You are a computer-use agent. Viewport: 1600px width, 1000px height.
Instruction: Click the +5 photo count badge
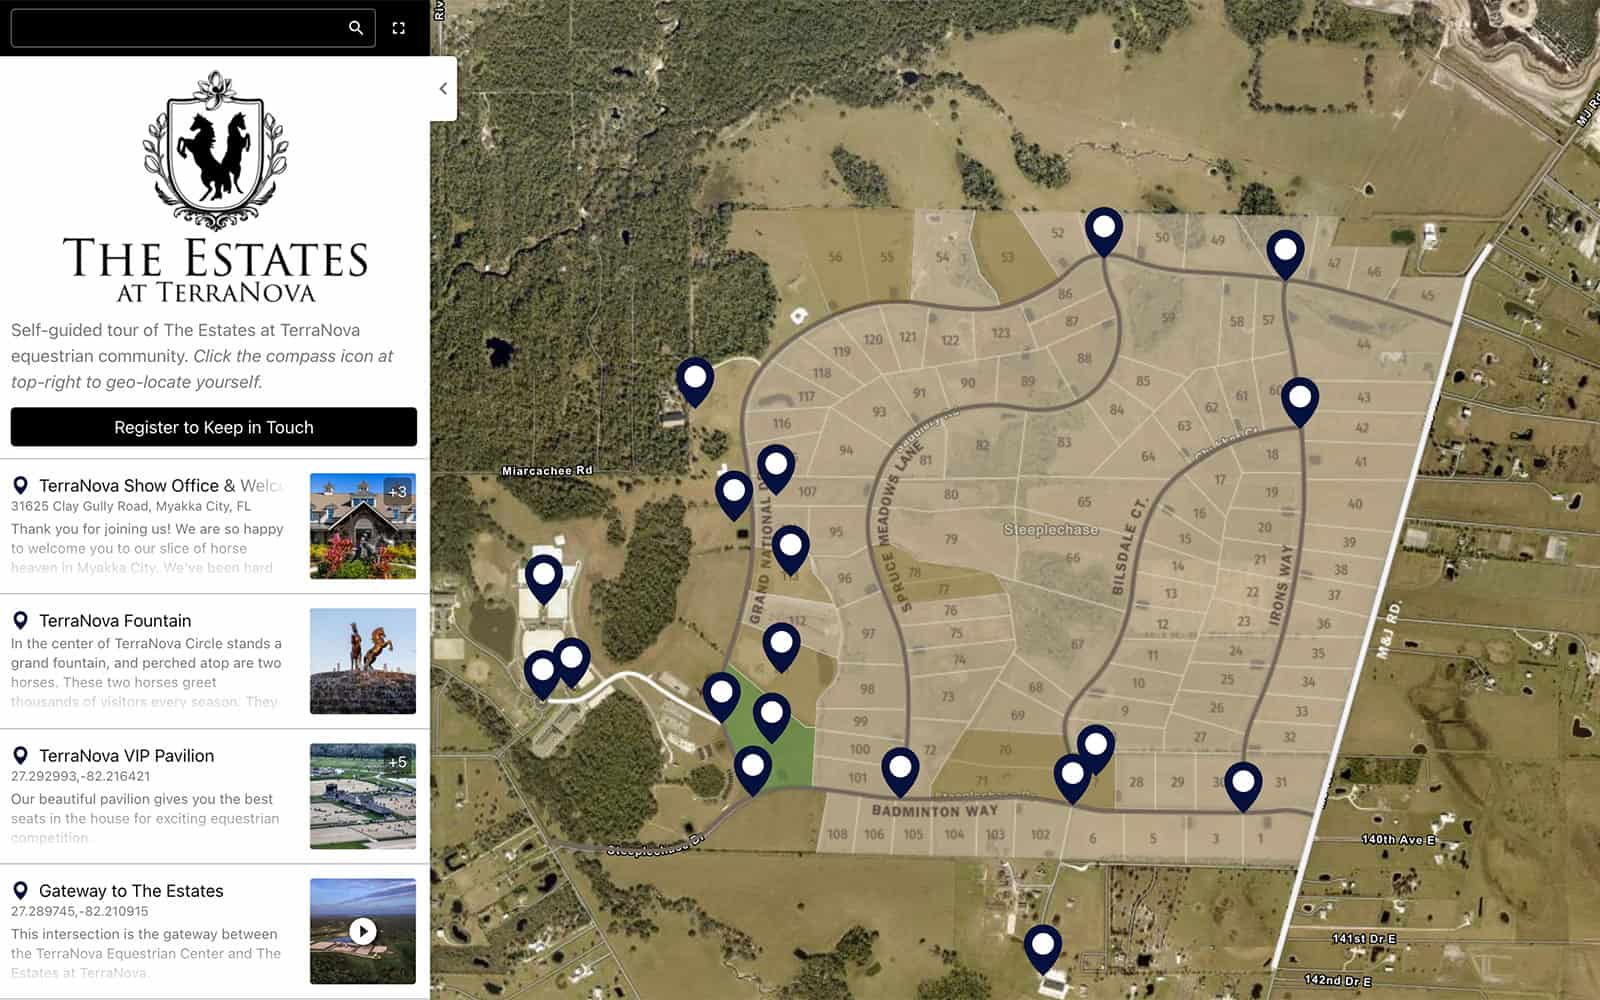tap(398, 762)
